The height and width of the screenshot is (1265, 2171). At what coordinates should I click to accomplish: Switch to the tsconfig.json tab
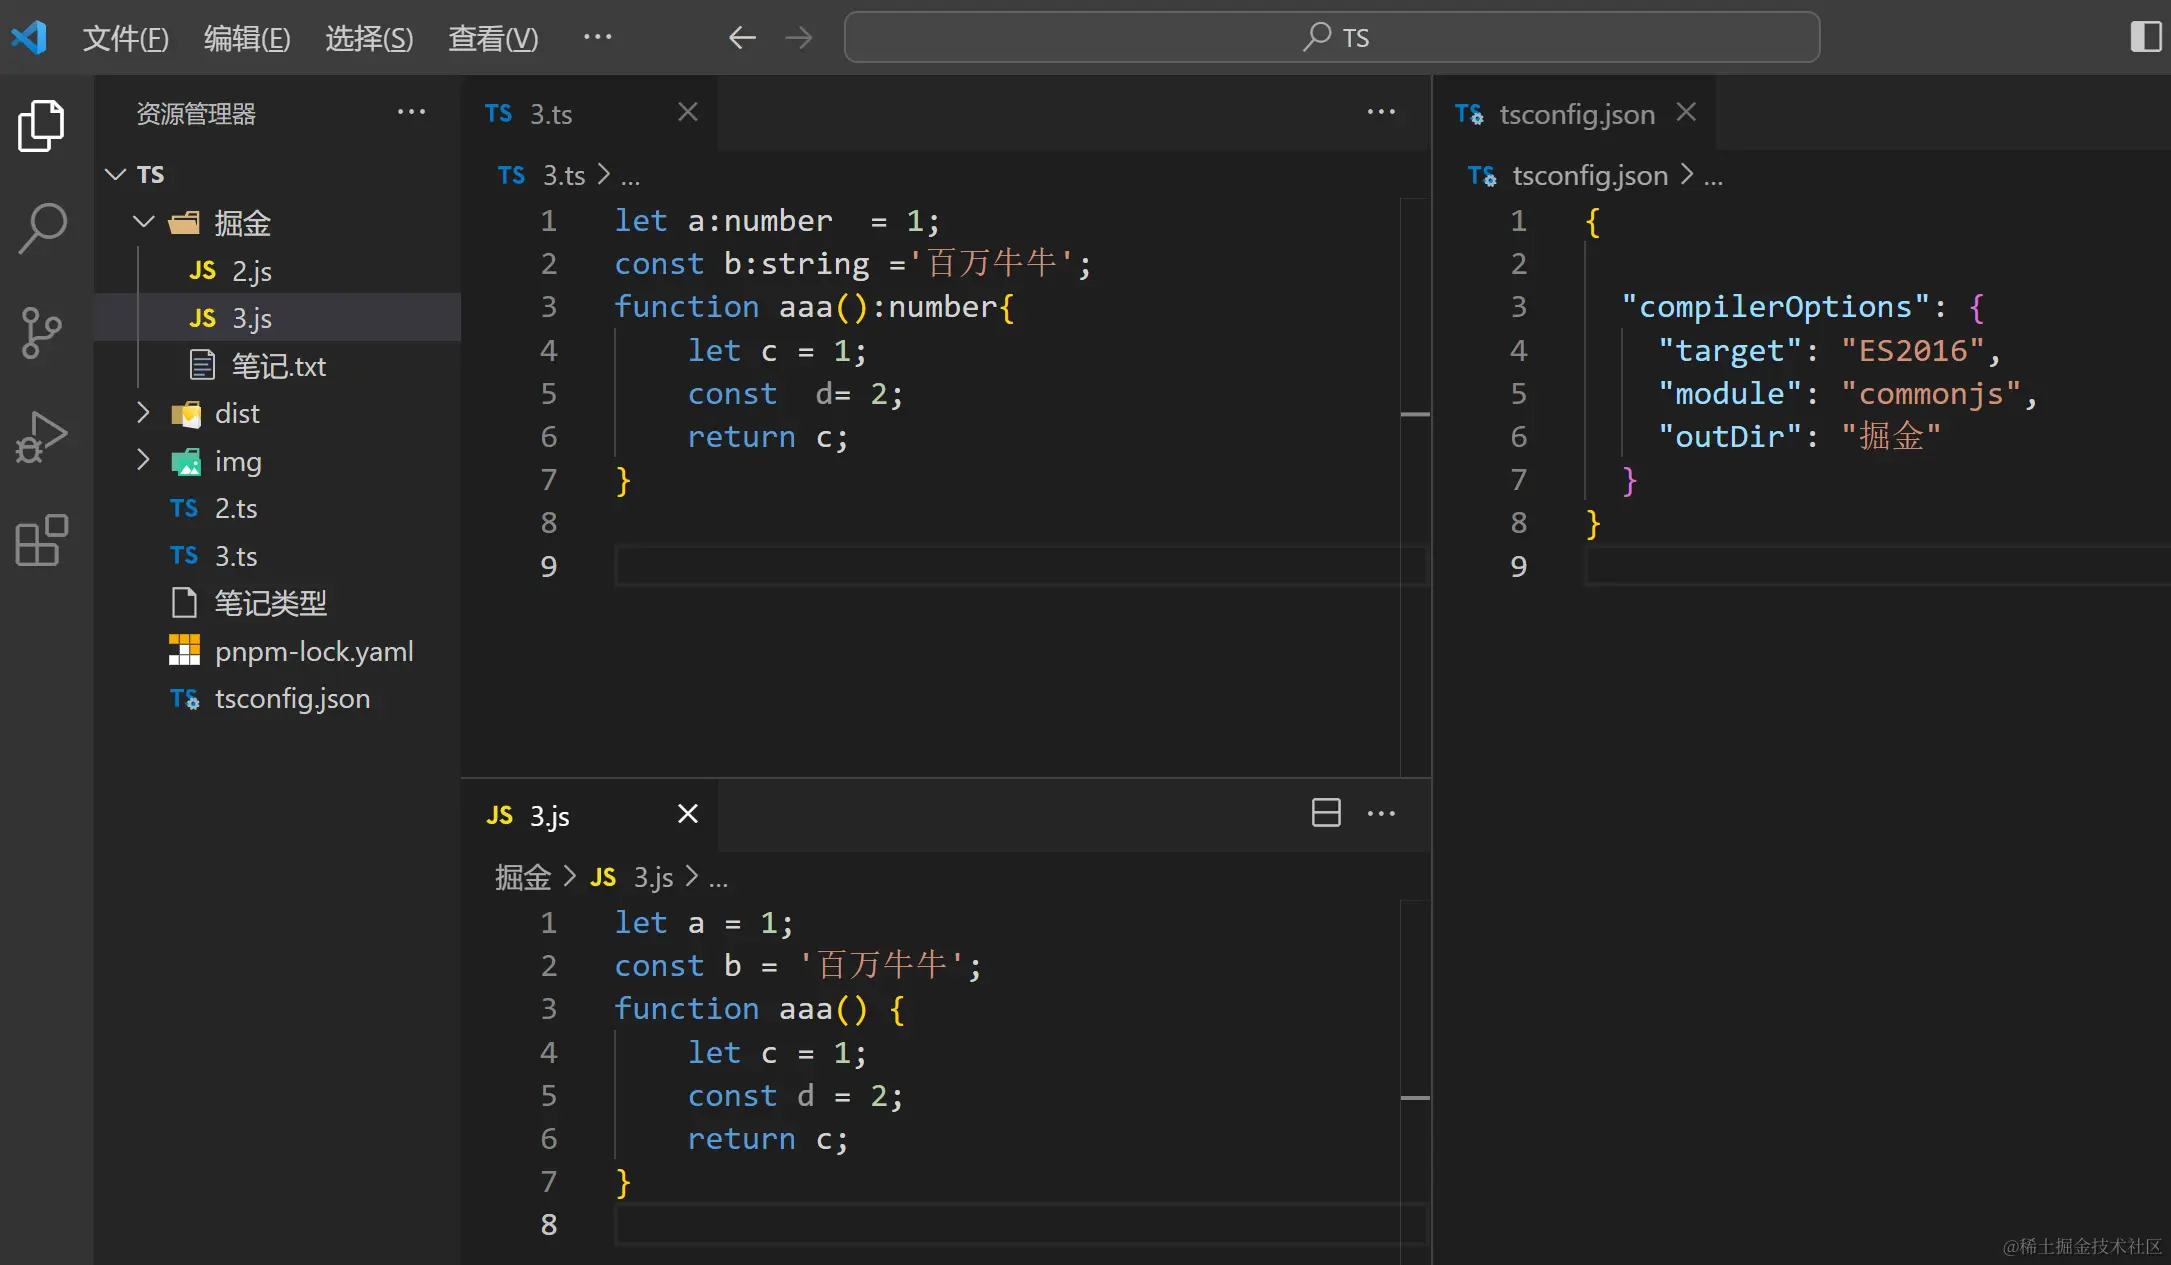tap(1576, 113)
